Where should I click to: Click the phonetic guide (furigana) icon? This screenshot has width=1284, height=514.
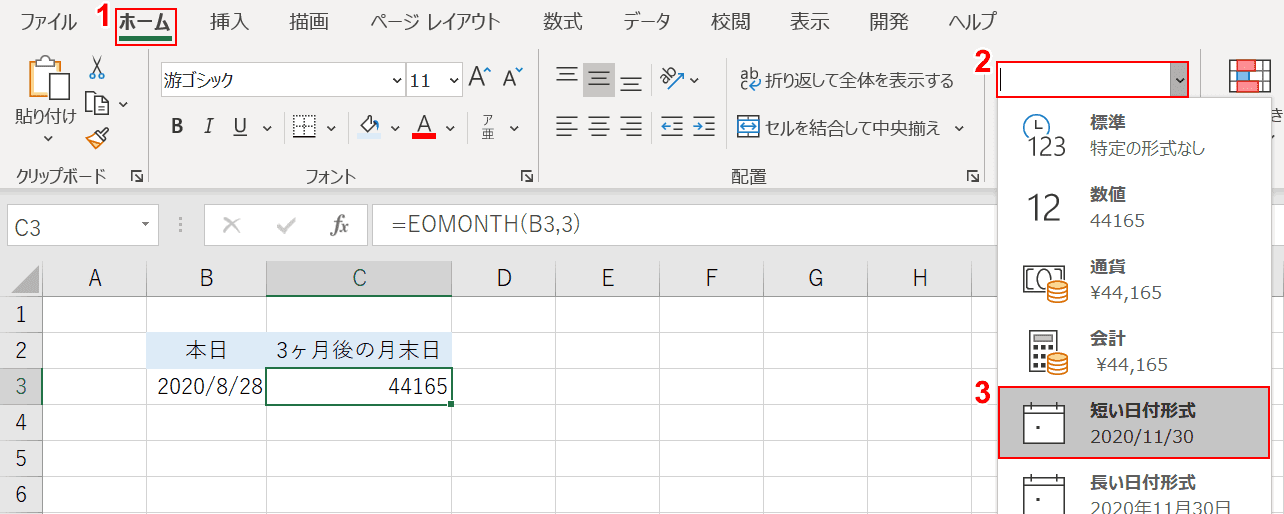pyautogui.click(x=488, y=127)
